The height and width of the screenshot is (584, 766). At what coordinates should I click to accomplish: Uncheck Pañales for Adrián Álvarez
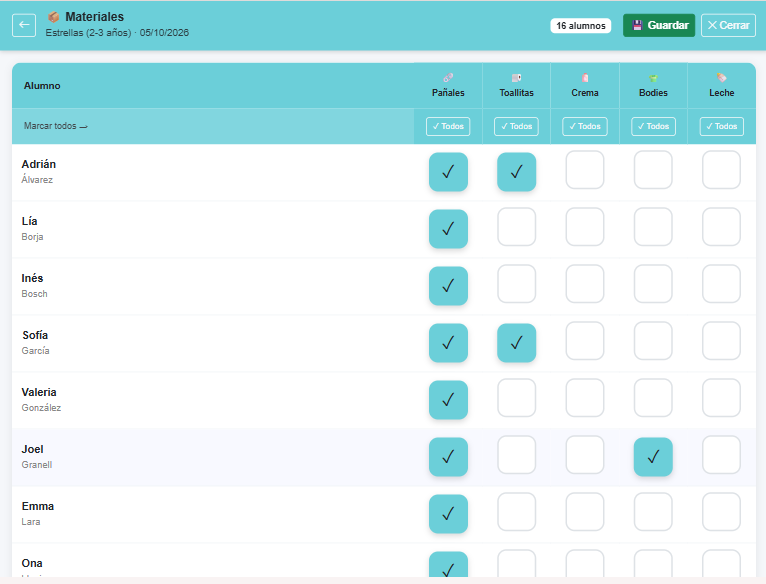click(x=448, y=172)
